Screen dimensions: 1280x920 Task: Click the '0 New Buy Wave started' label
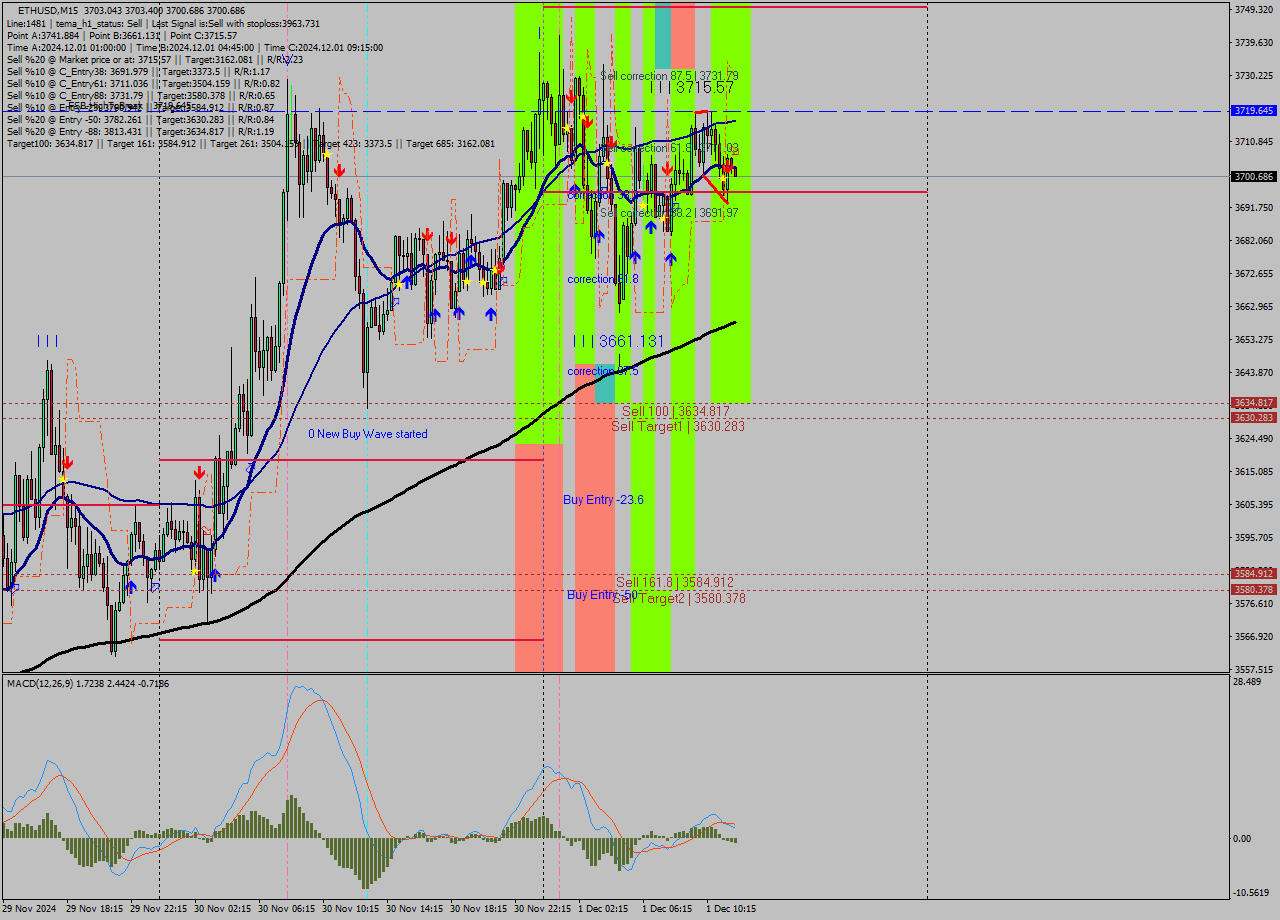coord(368,434)
